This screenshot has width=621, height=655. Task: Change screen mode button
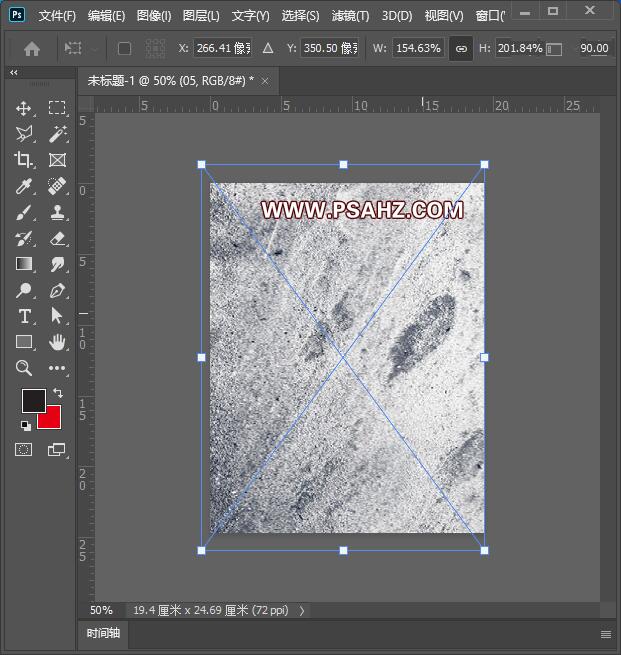point(57,449)
